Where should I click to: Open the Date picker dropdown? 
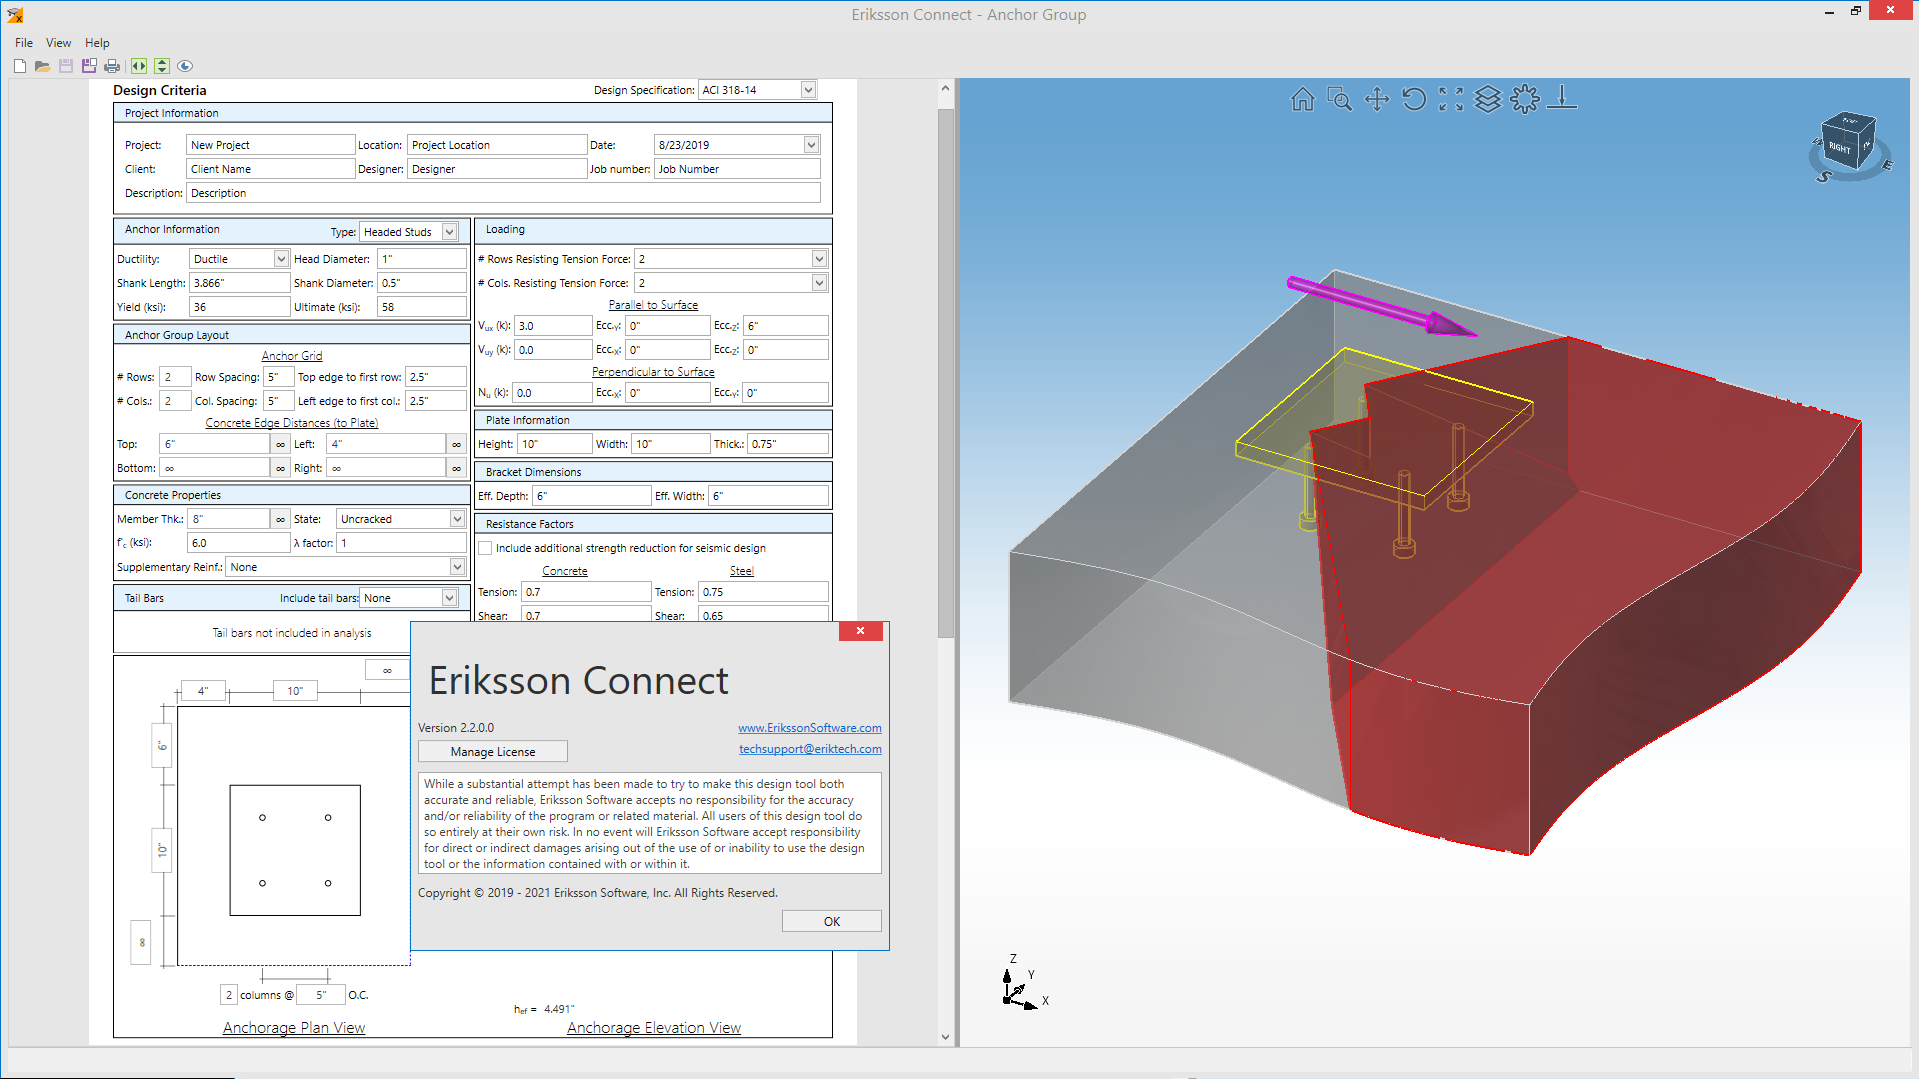tap(811, 145)
